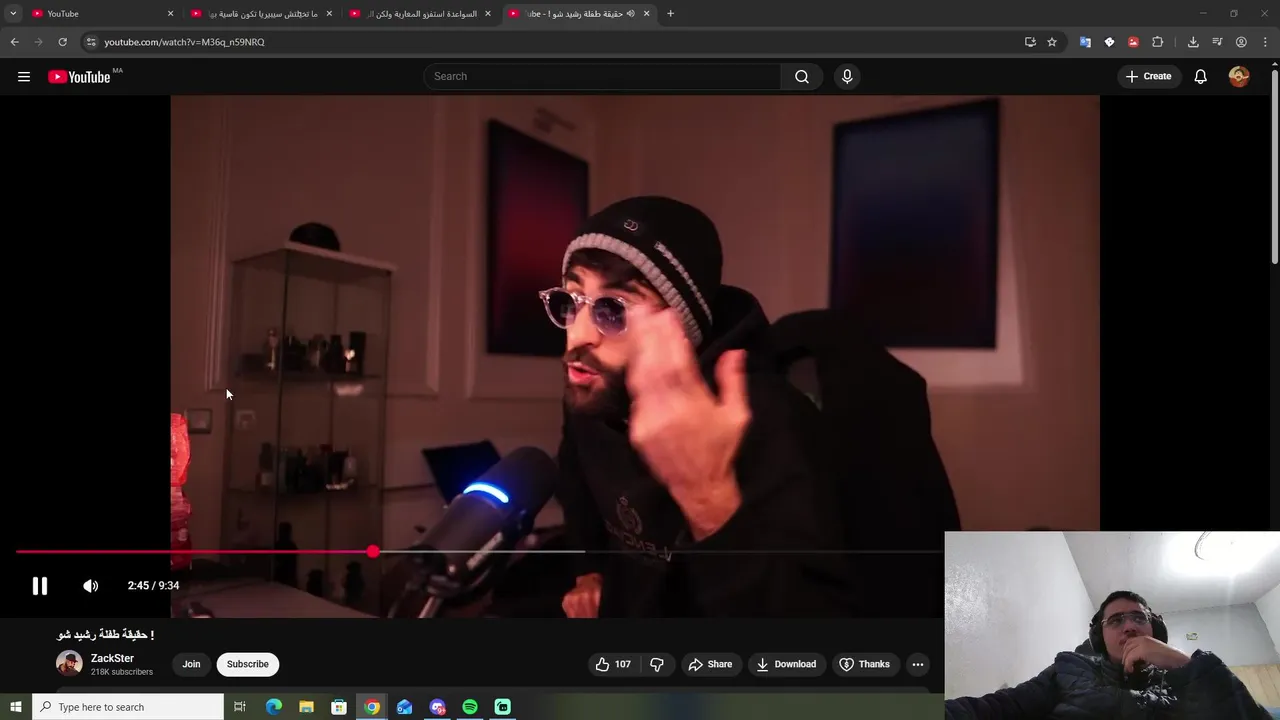Mute tab via speaker icon on active tab
The width and height of the screenshot is (1280, 720).
[x=630, y=14]
